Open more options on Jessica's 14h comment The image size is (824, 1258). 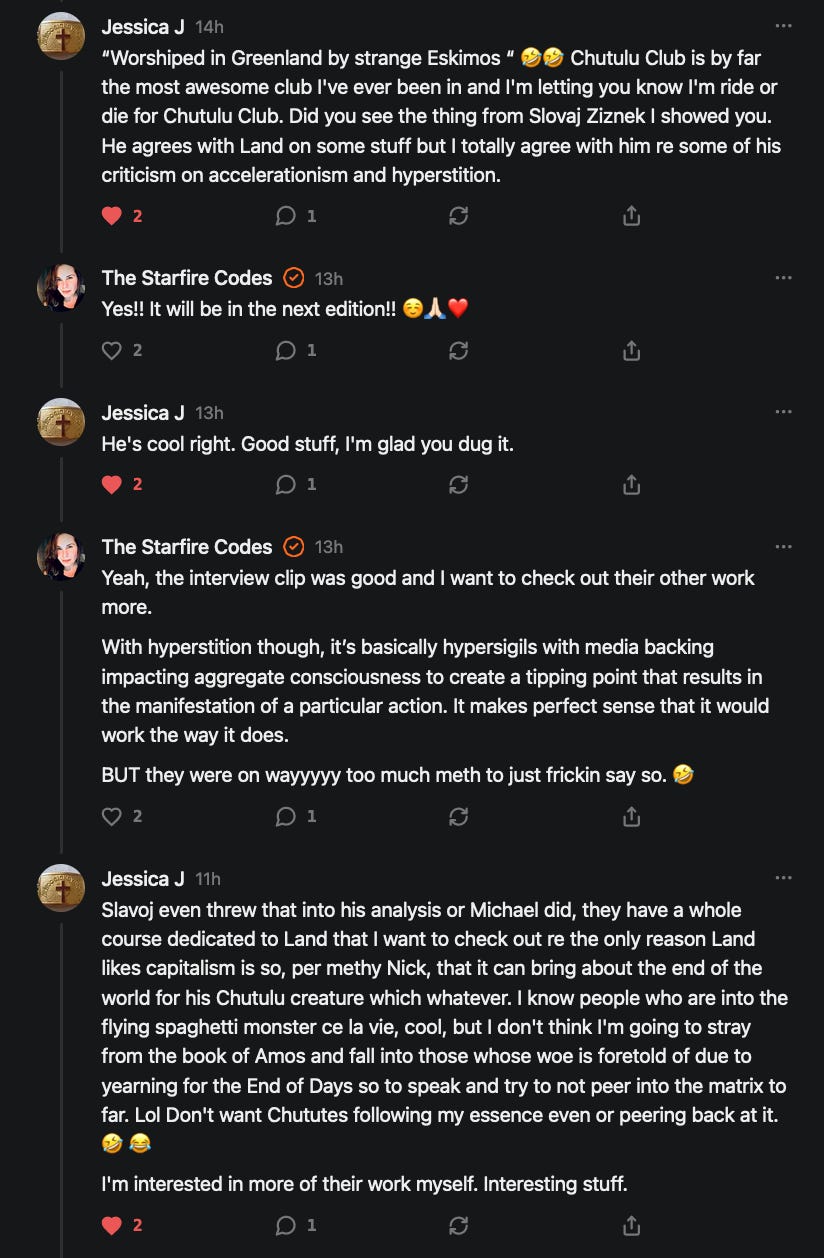[x=783, y=26]
